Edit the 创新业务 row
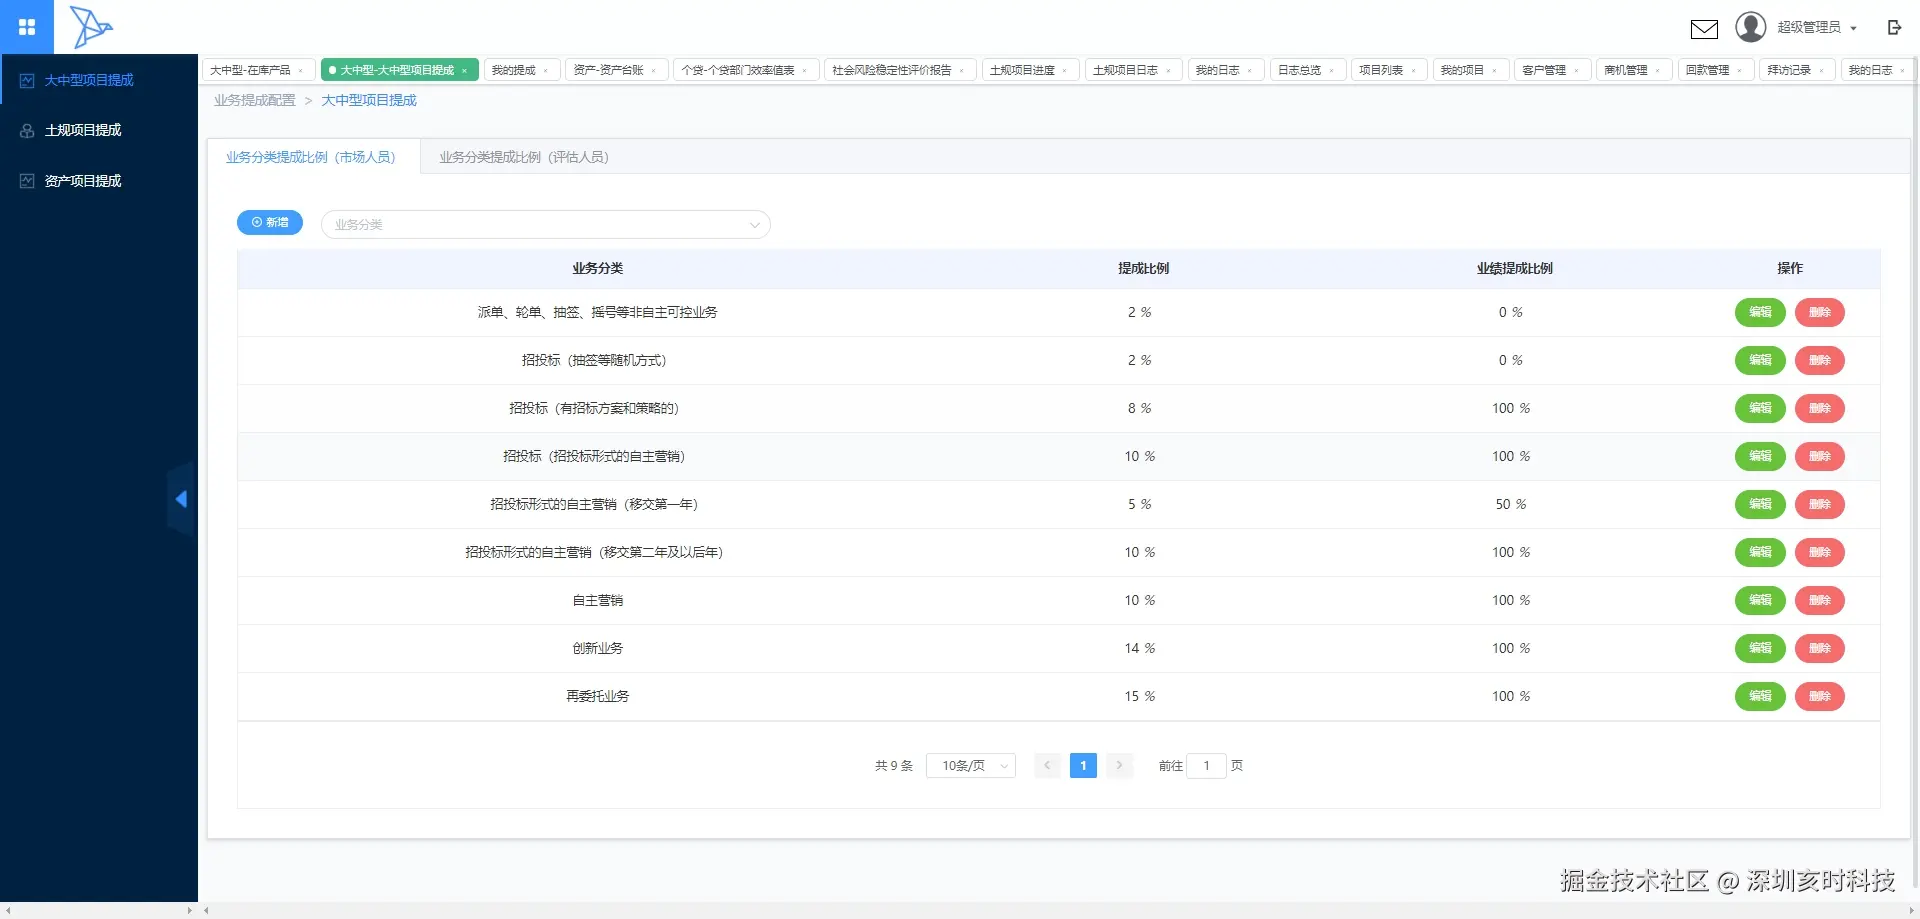Screen dimensions: 1920x919 pyautogui.click(x=1760, y=648)
